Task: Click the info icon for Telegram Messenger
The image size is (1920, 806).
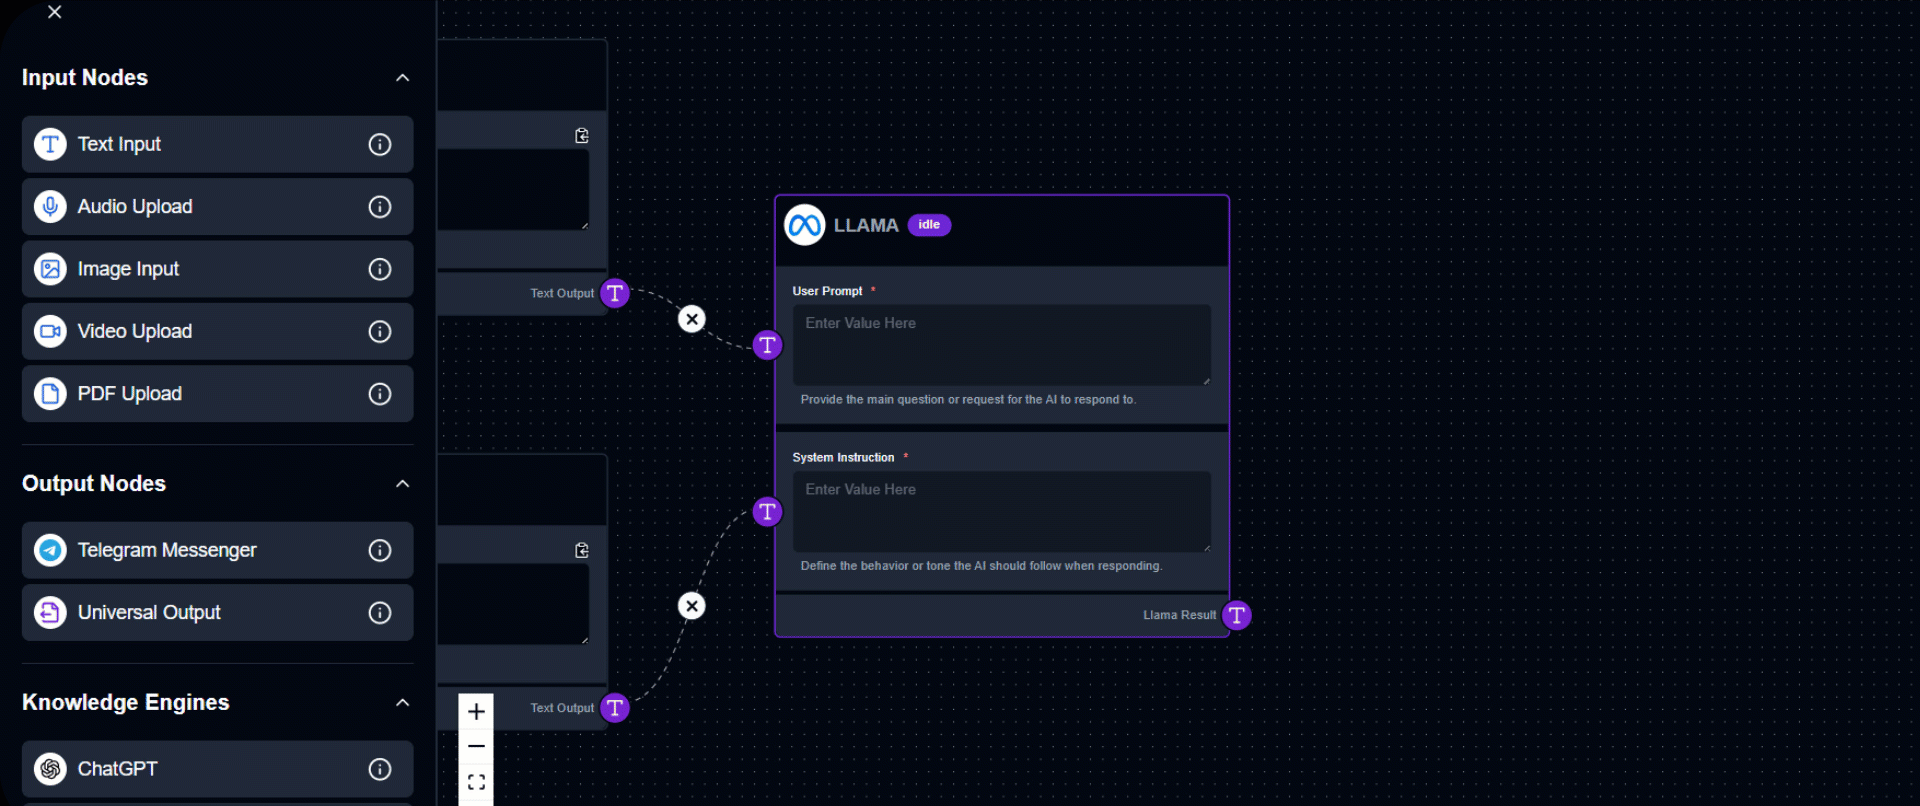Action: [380, 550]
